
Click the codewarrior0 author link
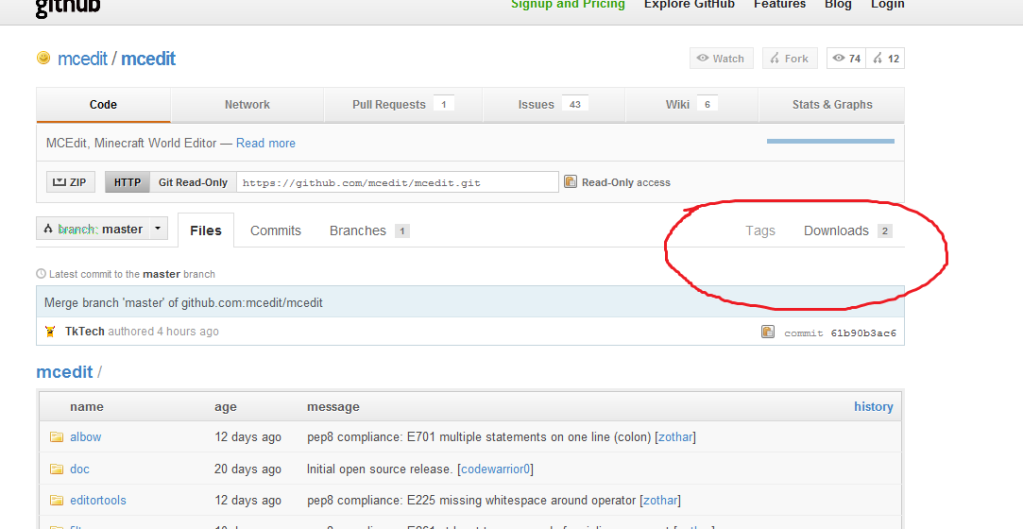click(x=496, y=468)
